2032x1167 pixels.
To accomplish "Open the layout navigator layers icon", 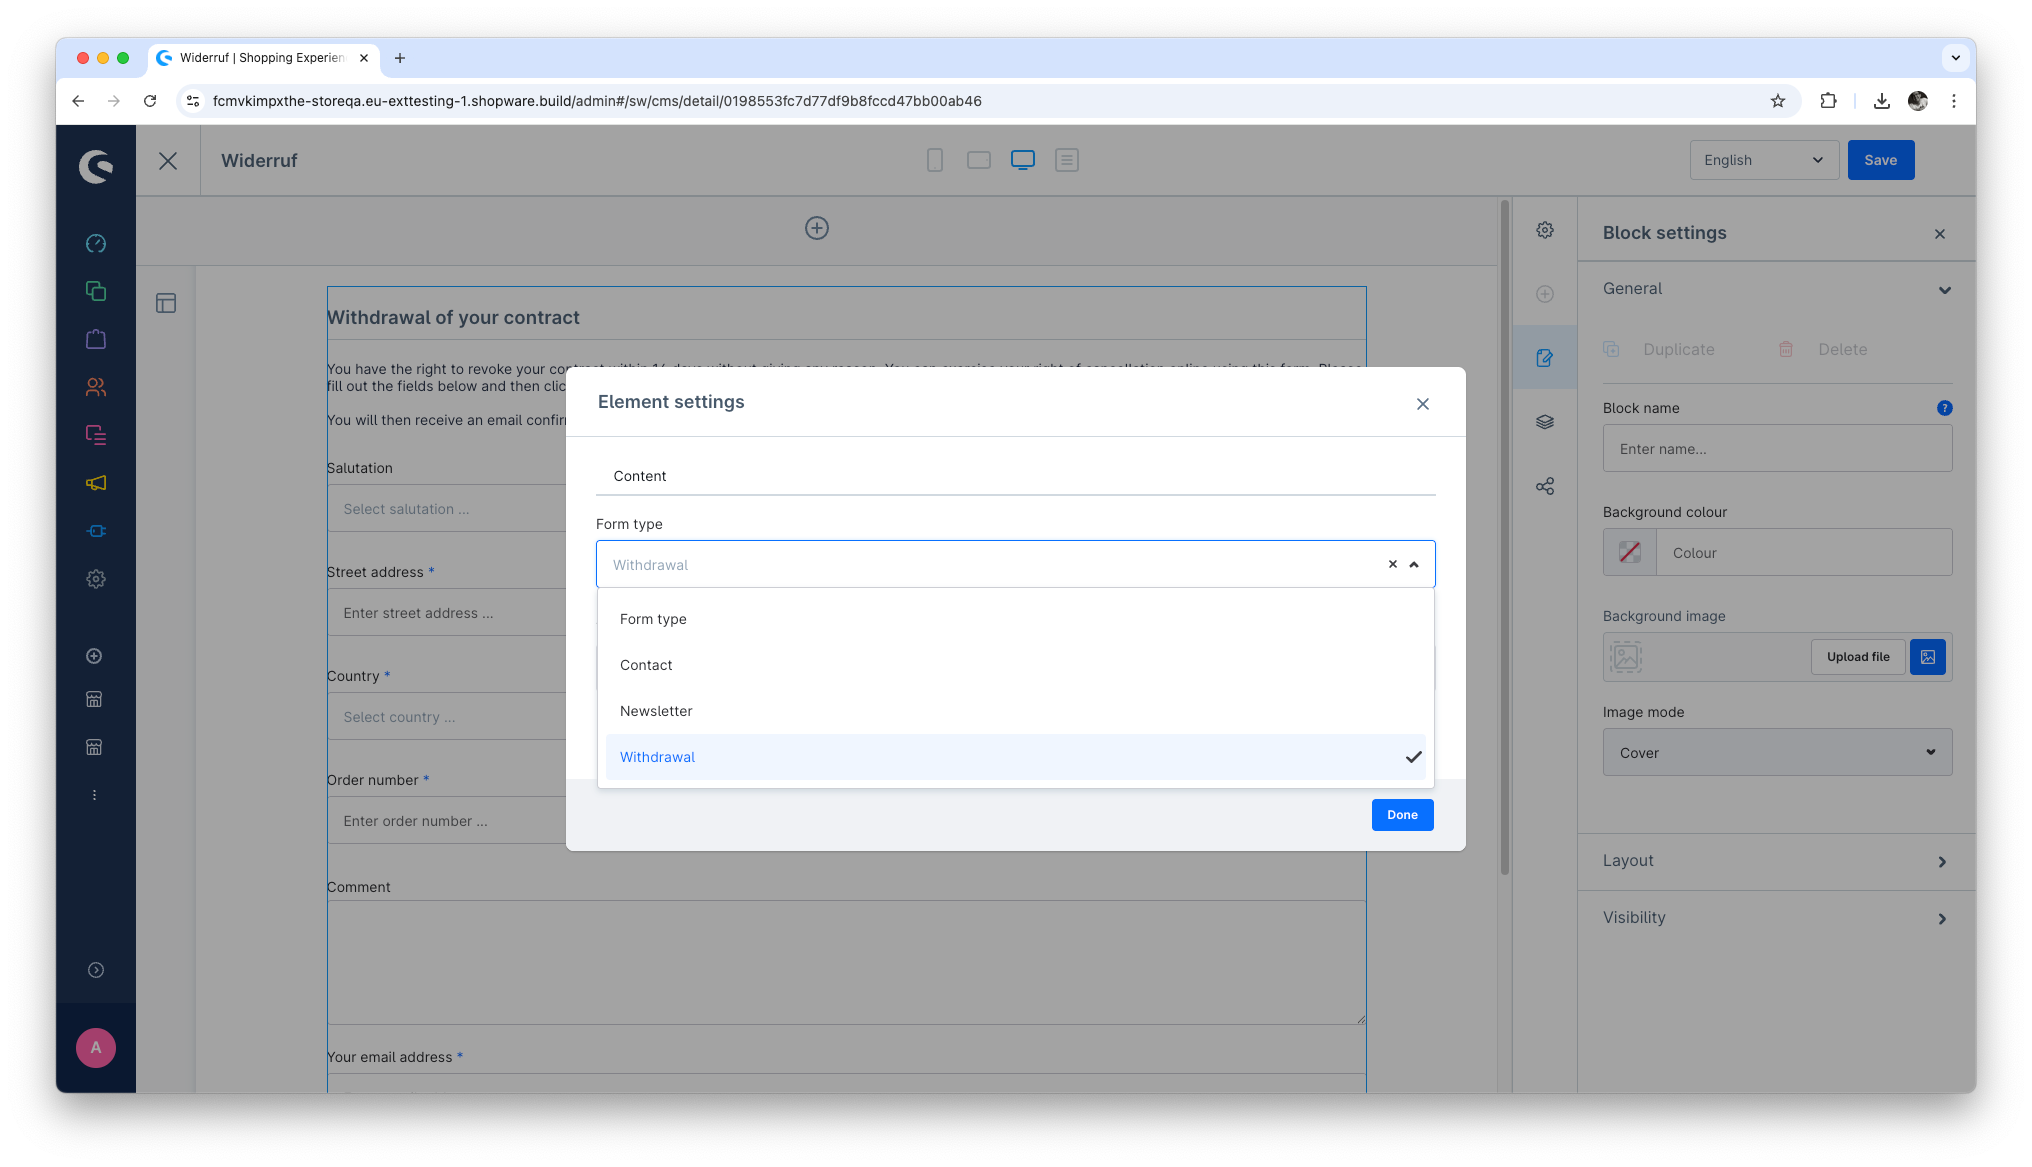I will 1545,422.
